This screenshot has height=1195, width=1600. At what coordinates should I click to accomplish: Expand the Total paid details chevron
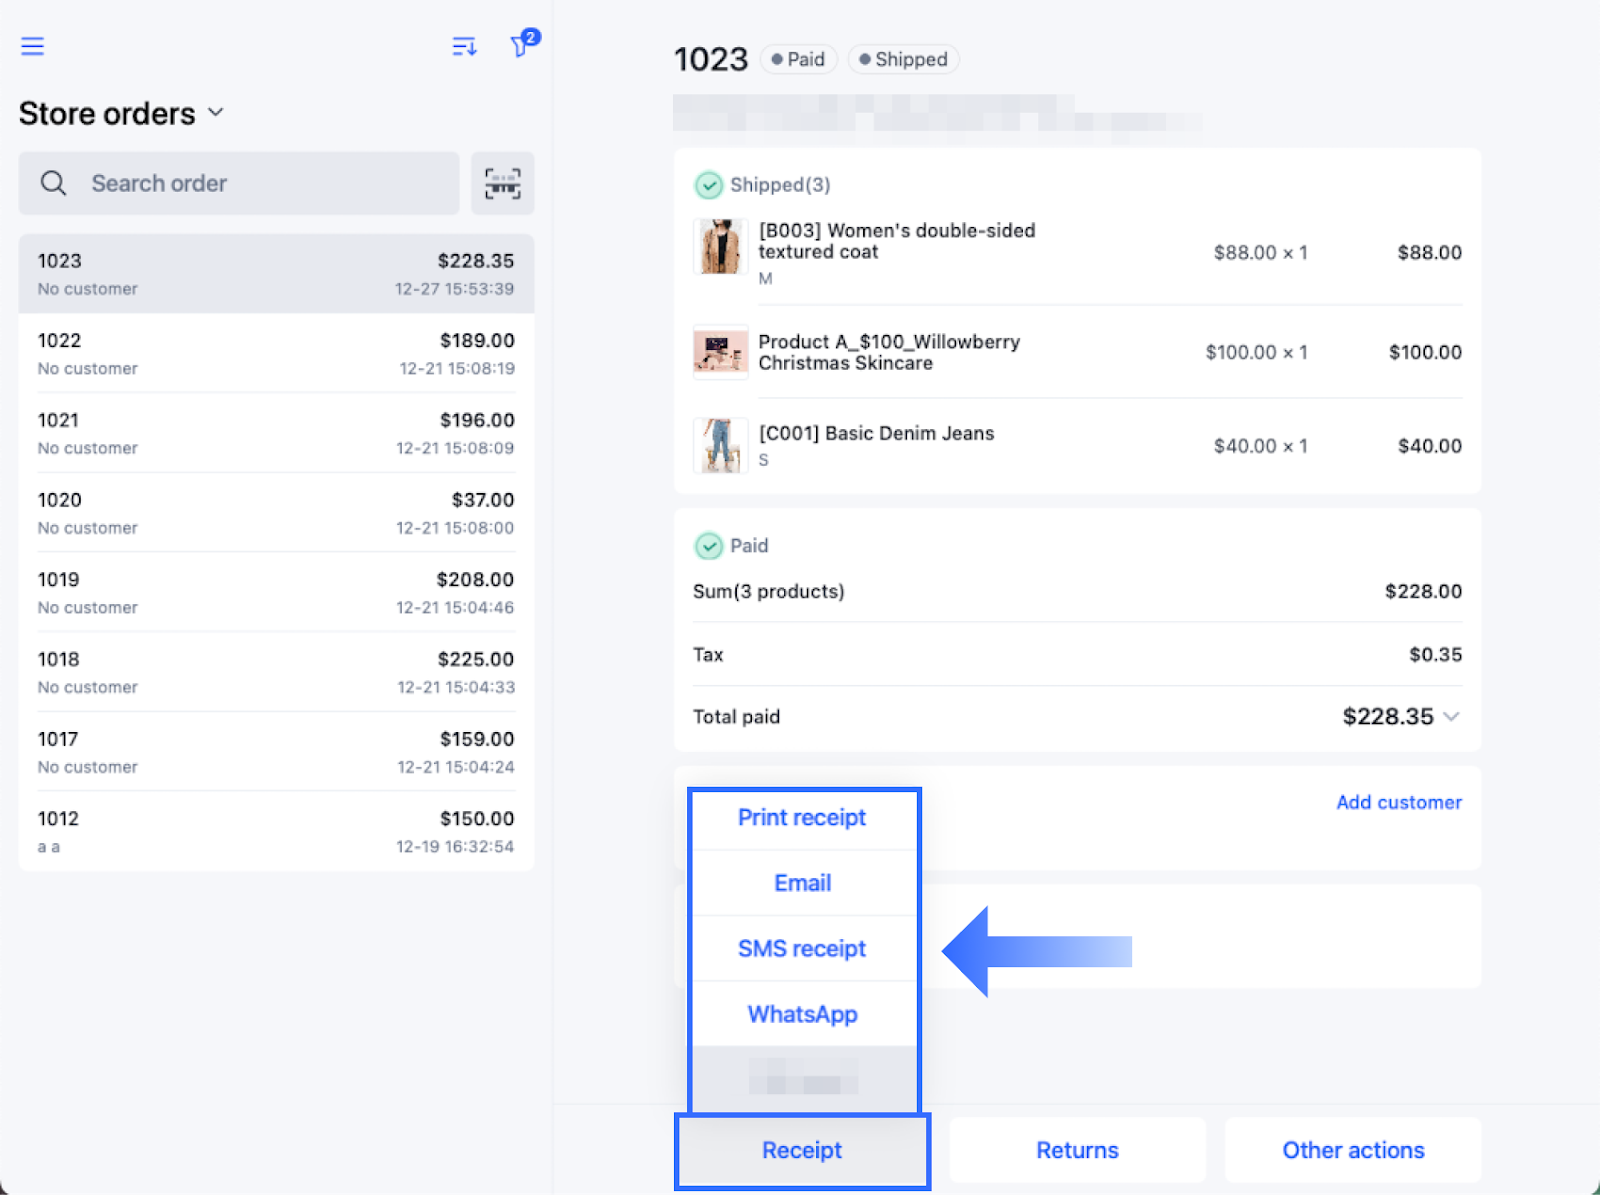(x=1452, y=717)
